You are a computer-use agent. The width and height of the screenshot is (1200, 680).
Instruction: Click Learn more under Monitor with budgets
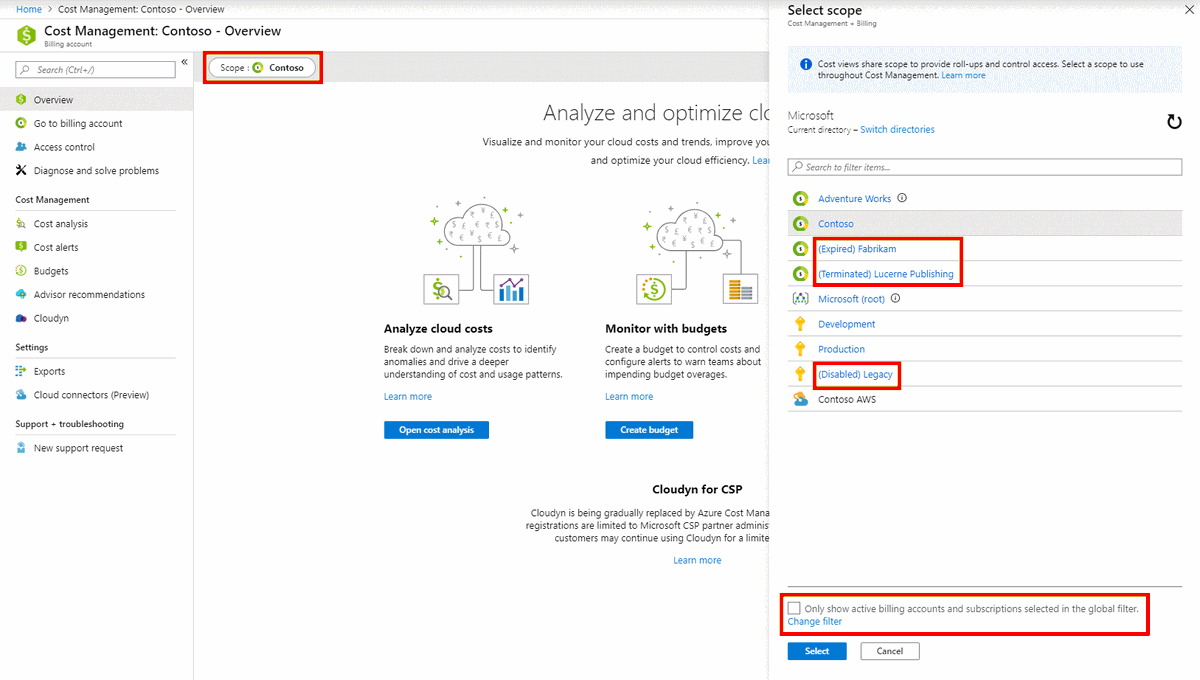[x=629, y=397]
